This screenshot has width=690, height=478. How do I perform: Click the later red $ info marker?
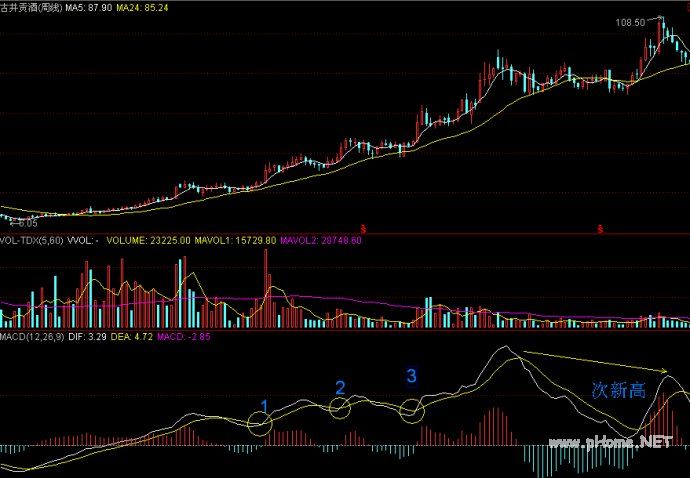600,229
